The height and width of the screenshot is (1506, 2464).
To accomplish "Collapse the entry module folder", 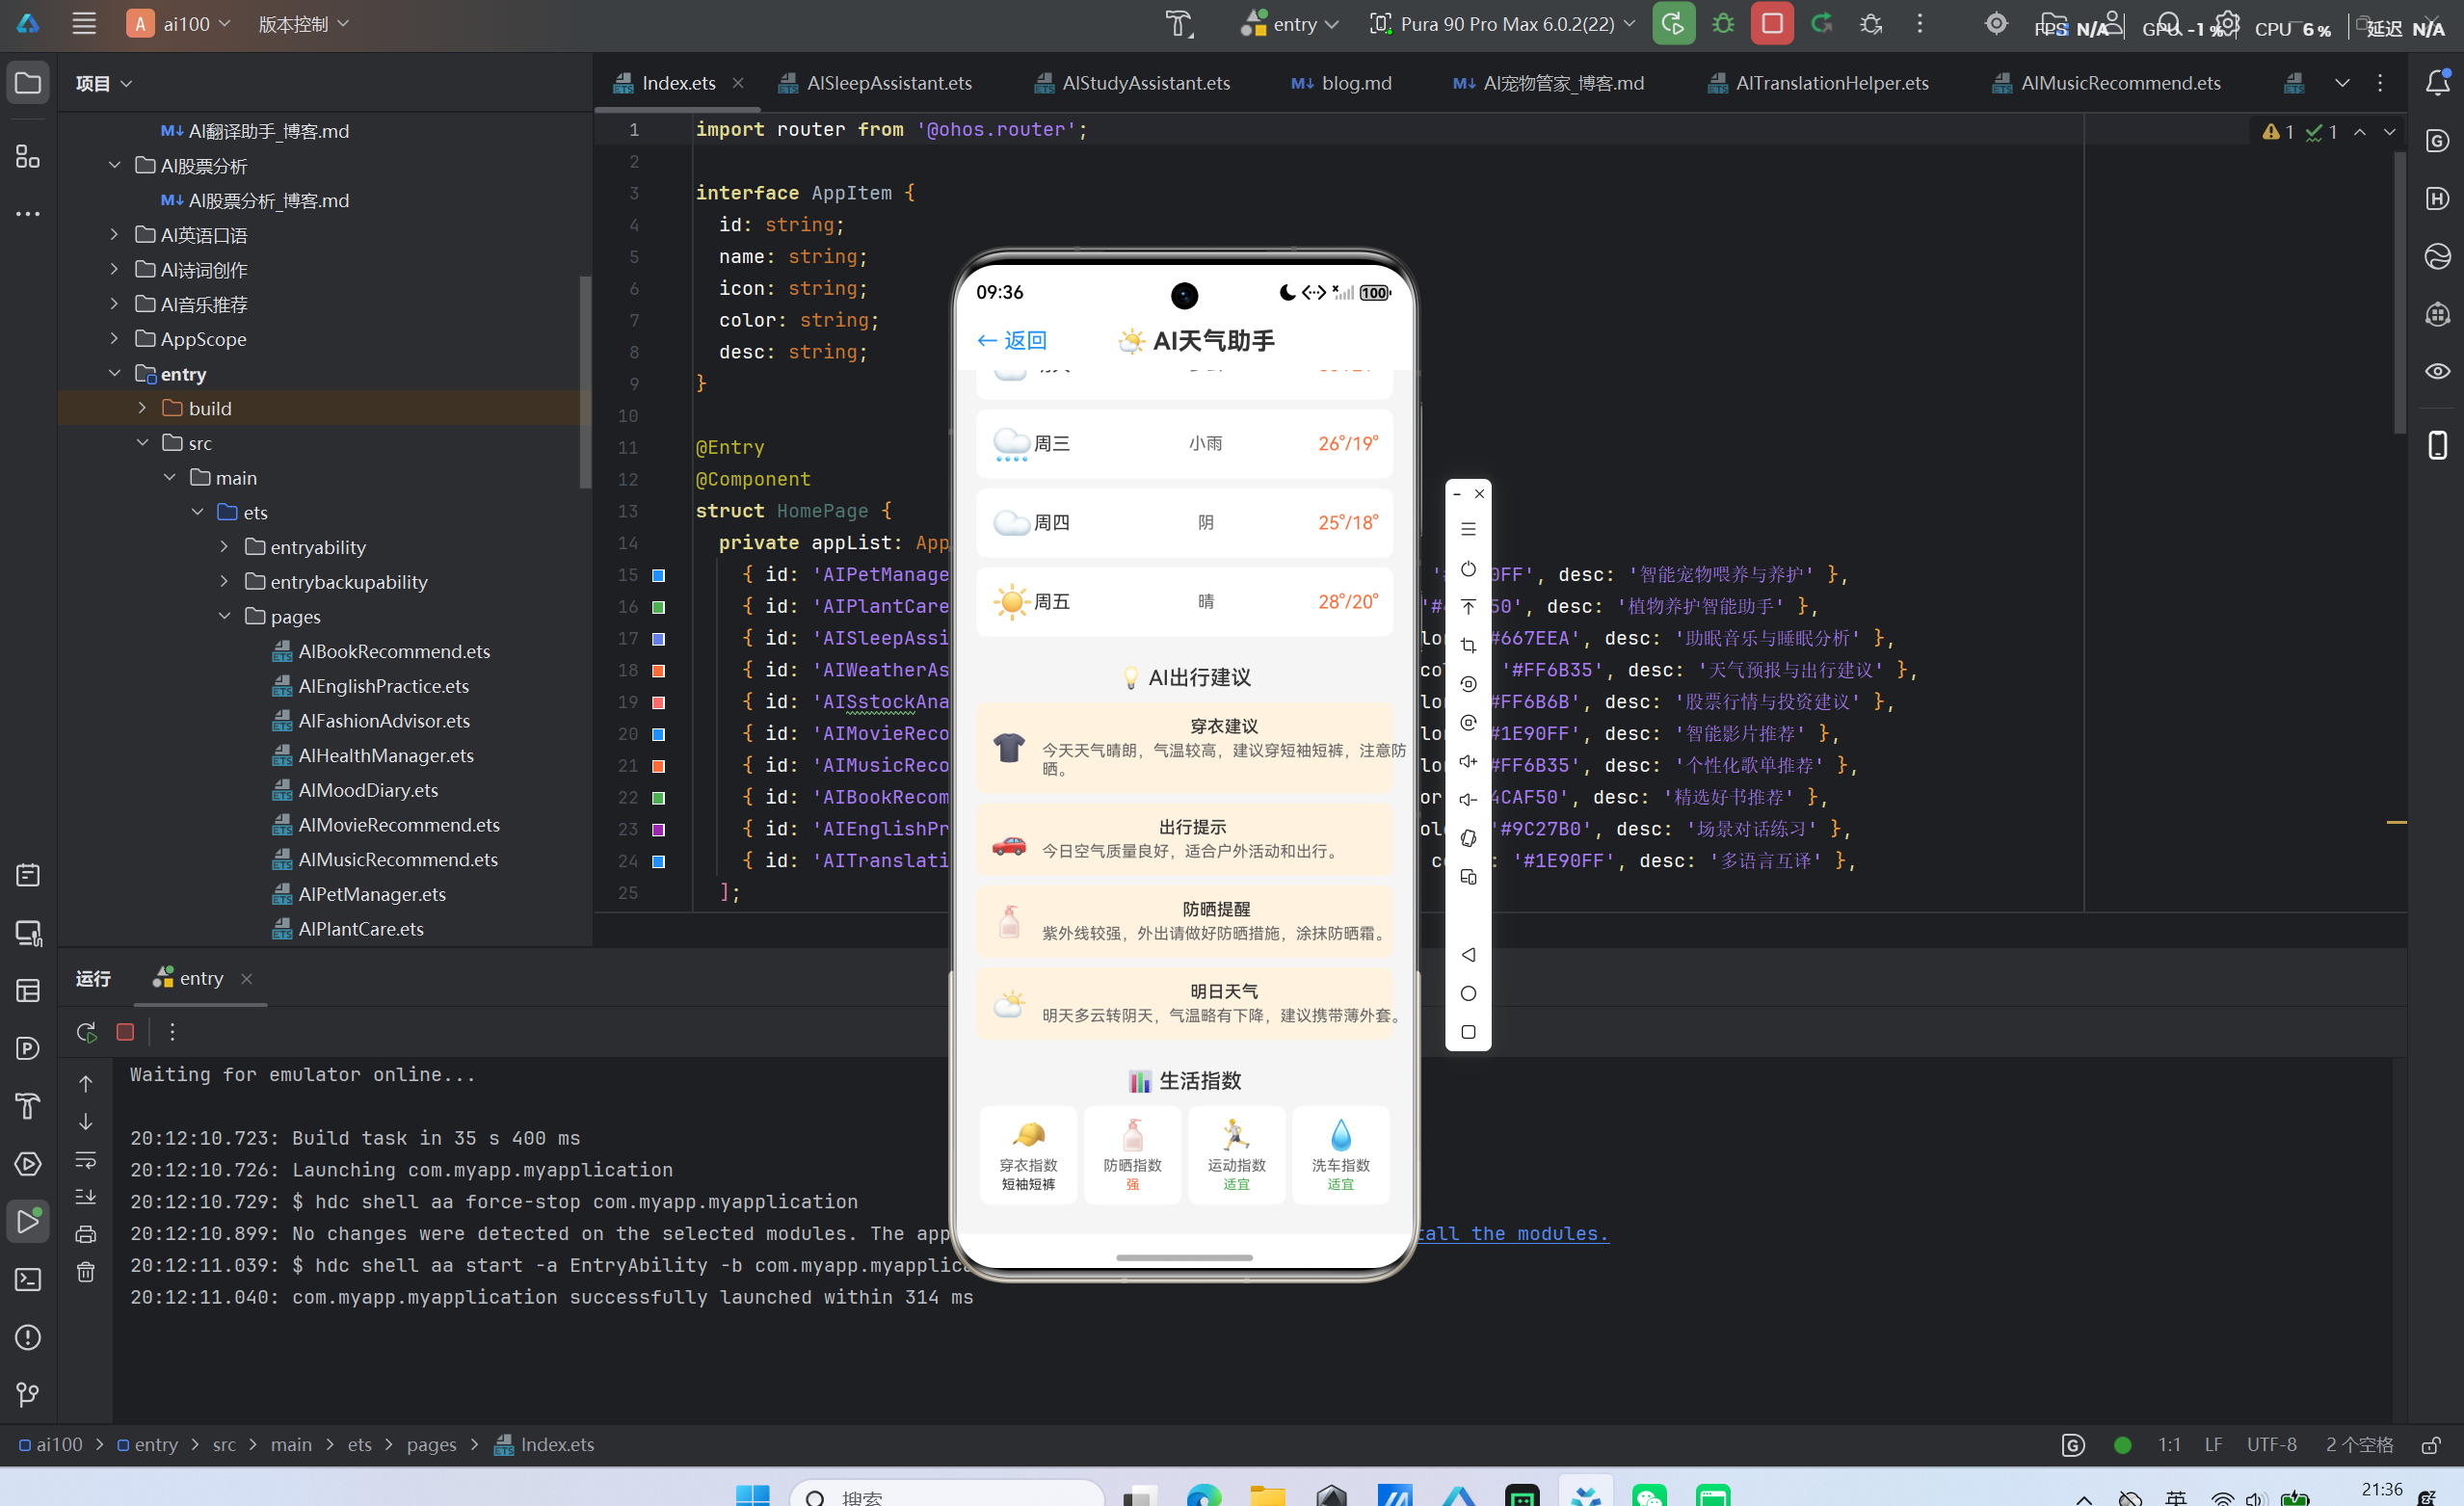I will (x=114, y=373).
